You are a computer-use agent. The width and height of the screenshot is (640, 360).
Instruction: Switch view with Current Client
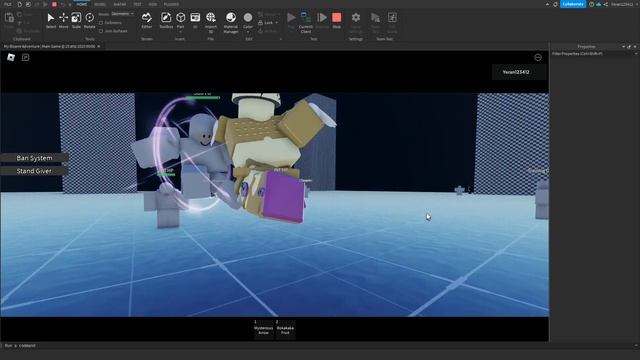[306, 22]
